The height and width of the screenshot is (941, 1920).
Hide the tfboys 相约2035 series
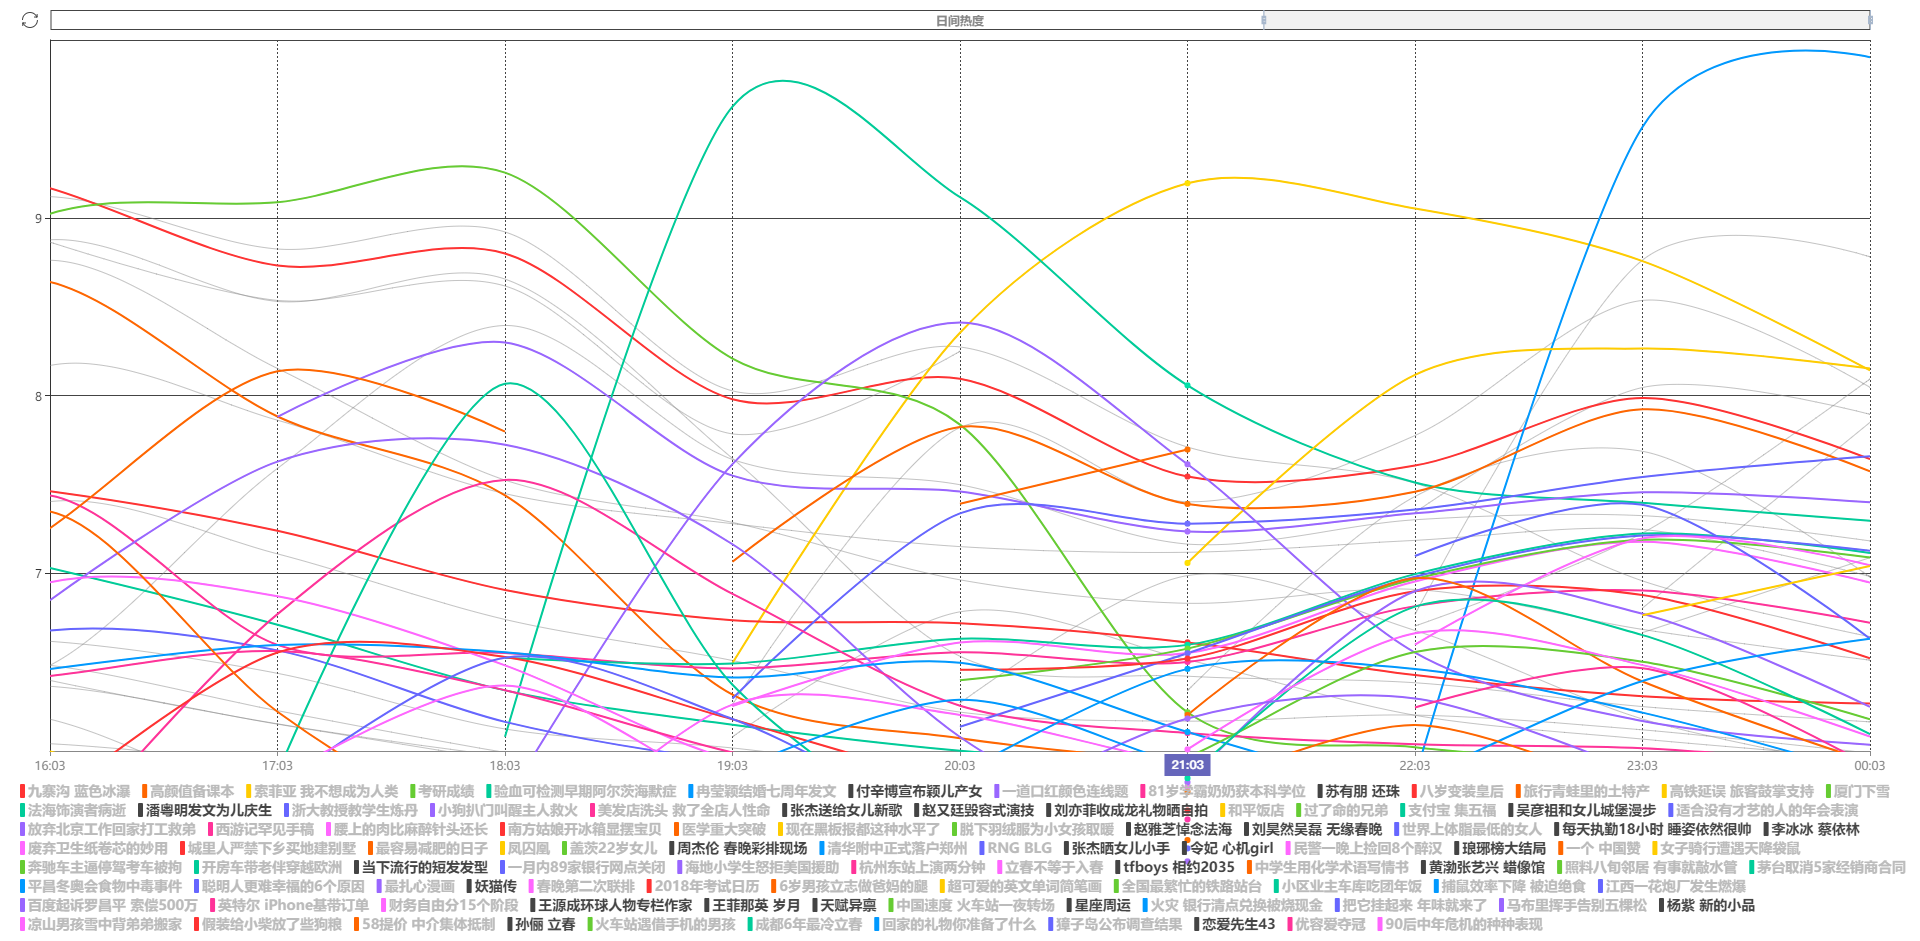[x=1174, y=867]
